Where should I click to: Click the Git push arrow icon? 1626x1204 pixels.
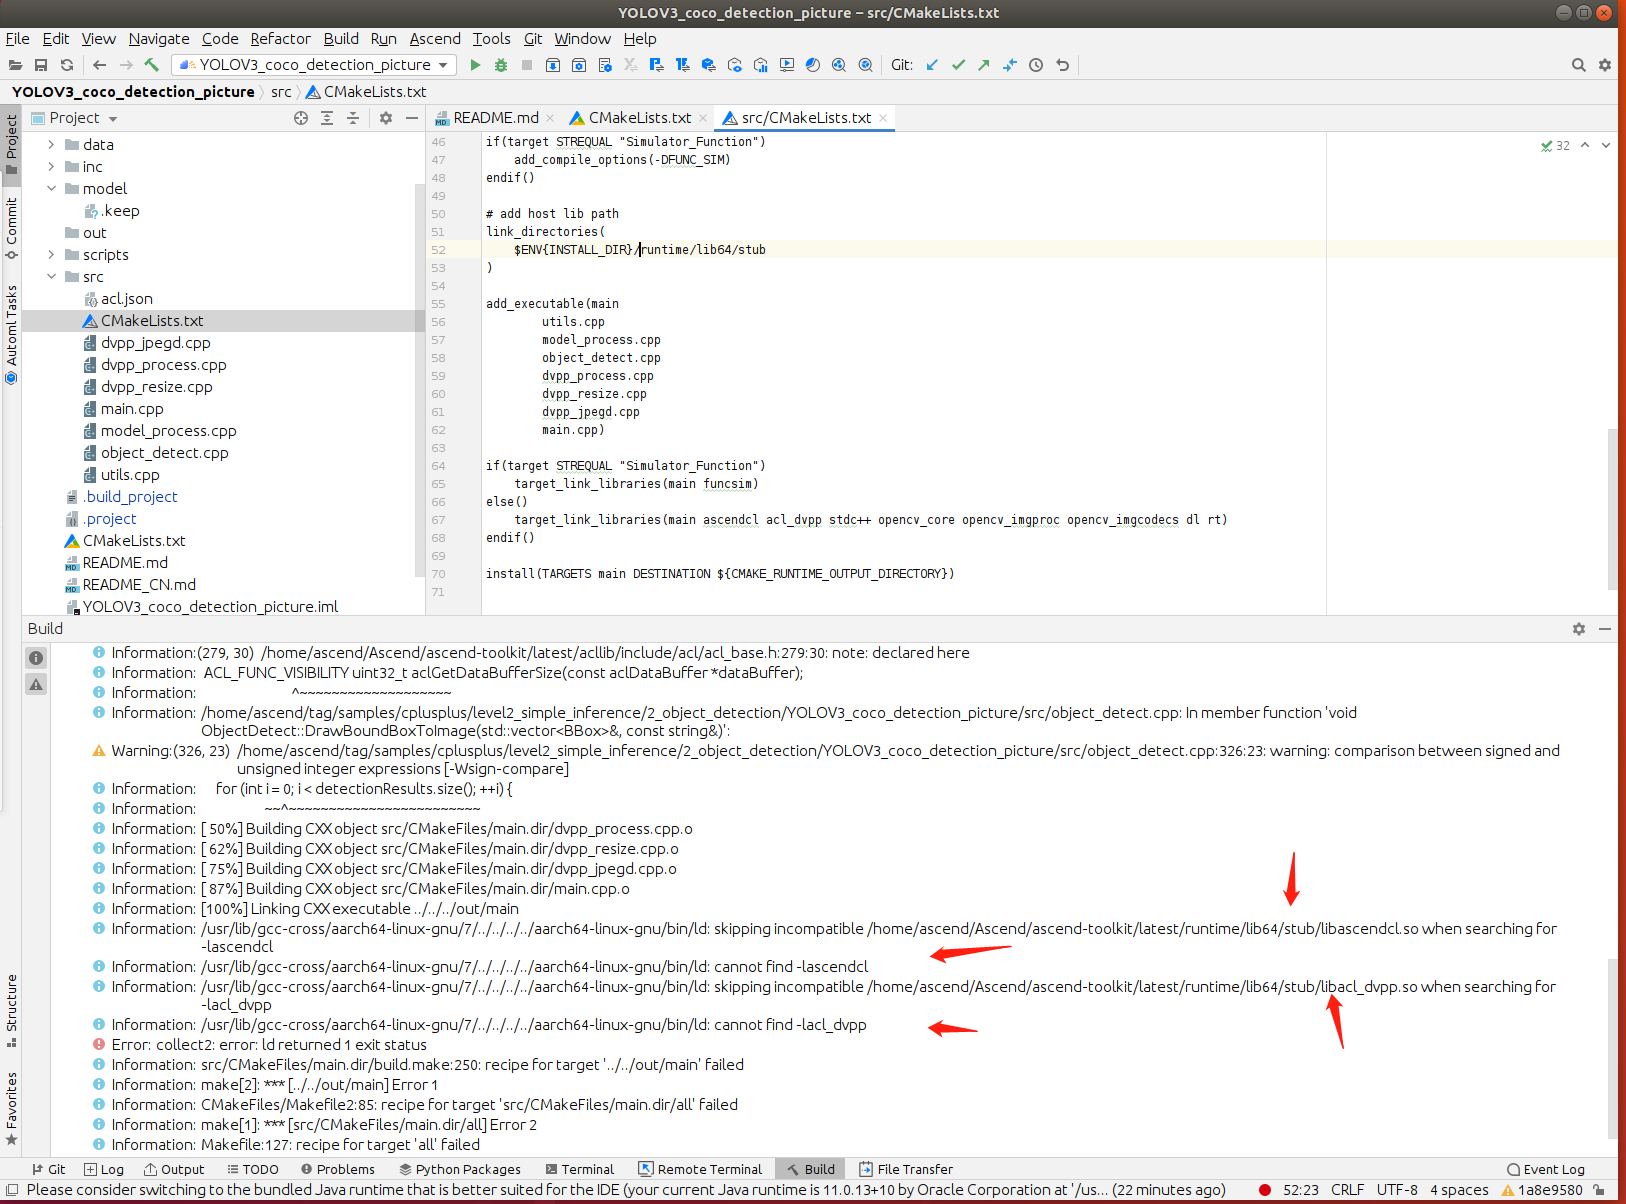pos(984,65)
